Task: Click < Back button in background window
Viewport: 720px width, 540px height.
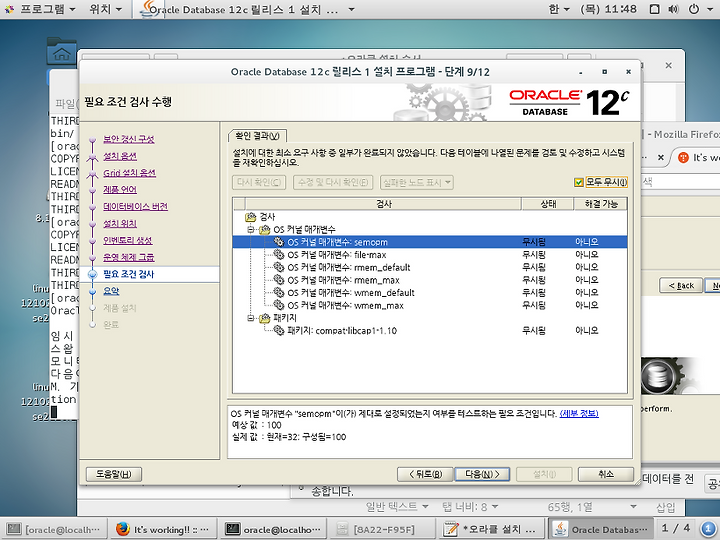Action: click(681, 286)
